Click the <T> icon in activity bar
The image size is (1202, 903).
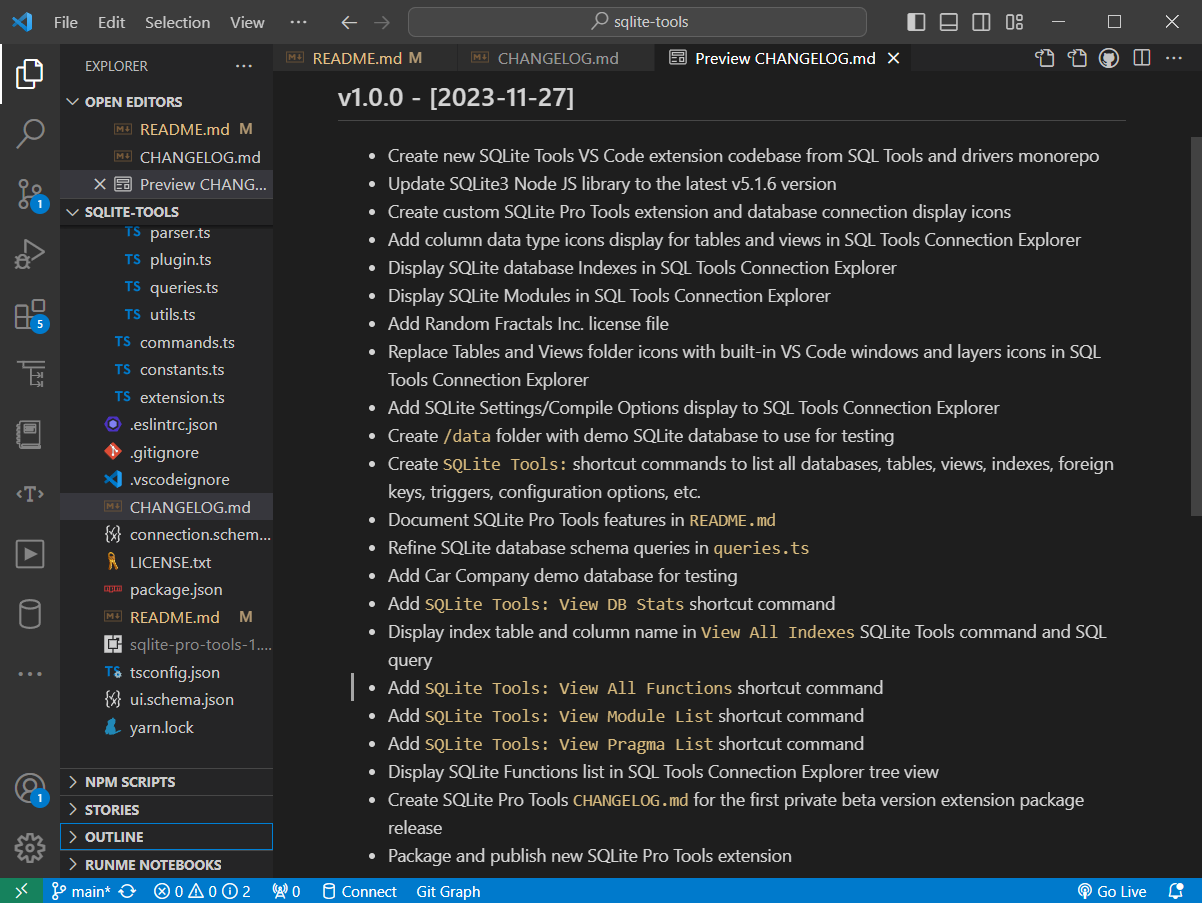pyautogui.click(x=30, y=493)
